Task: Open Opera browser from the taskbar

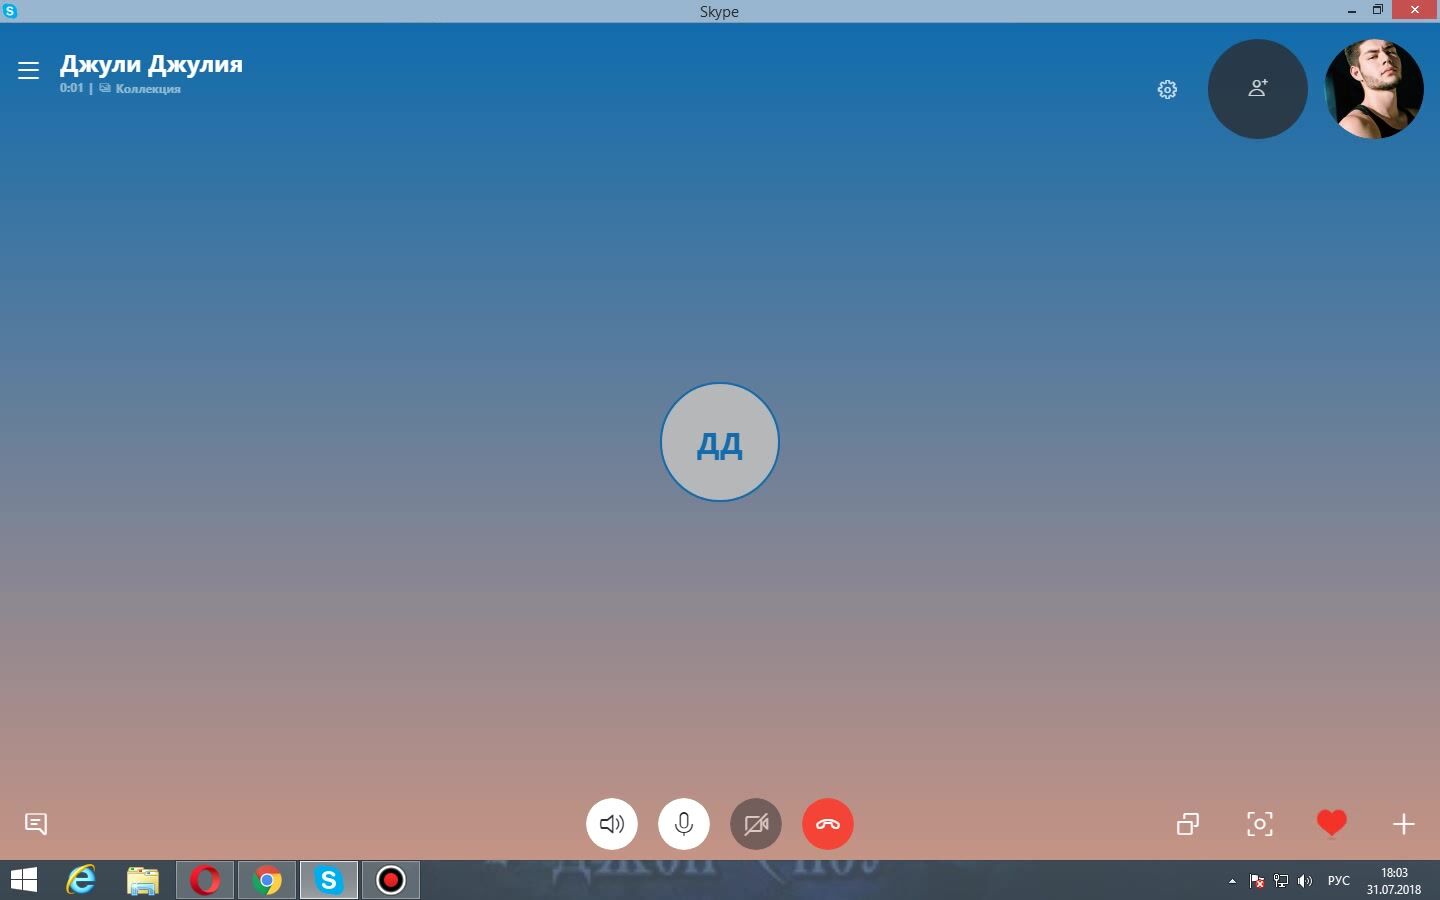Action: 205,880
